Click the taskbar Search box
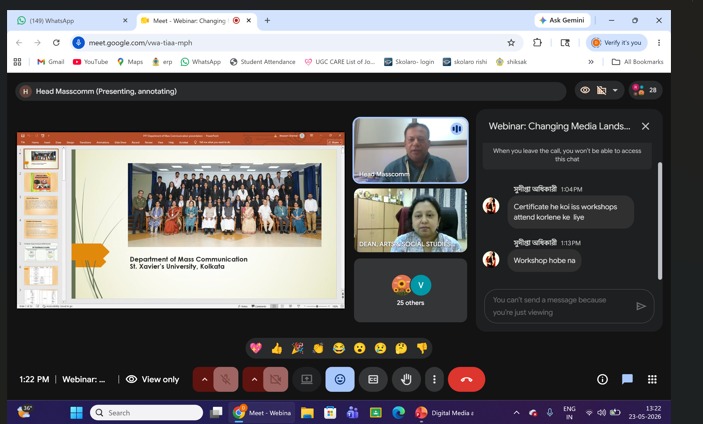 146,412
